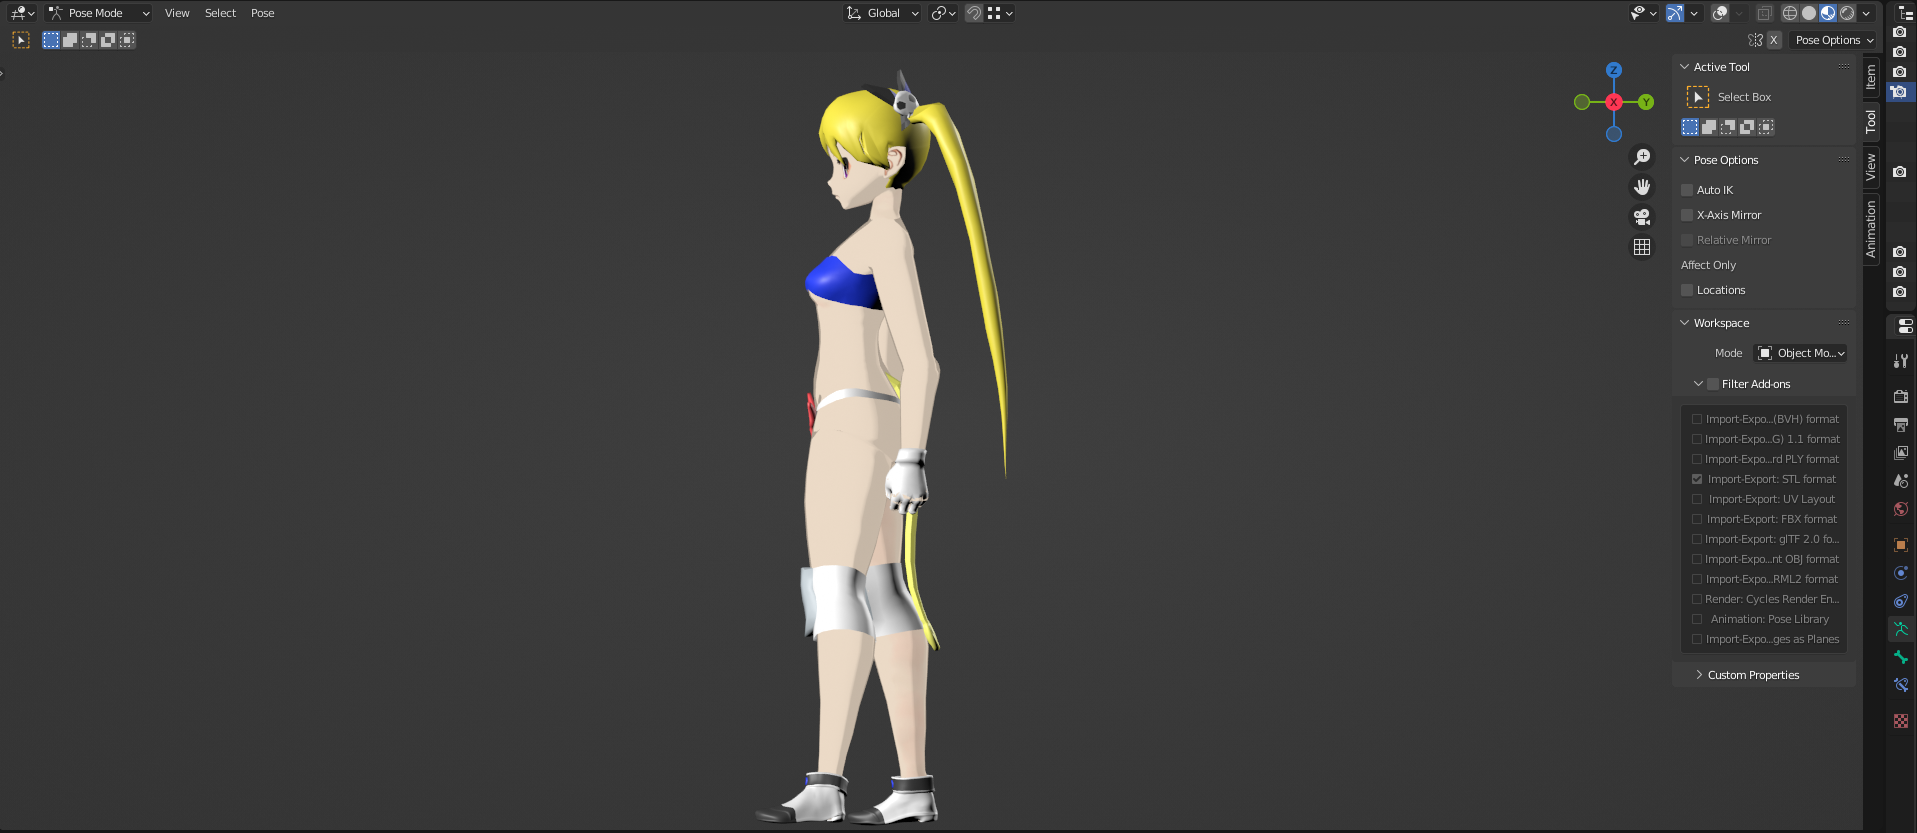Choose Invert Selection mode in tool header

click(x=108, y=40)
